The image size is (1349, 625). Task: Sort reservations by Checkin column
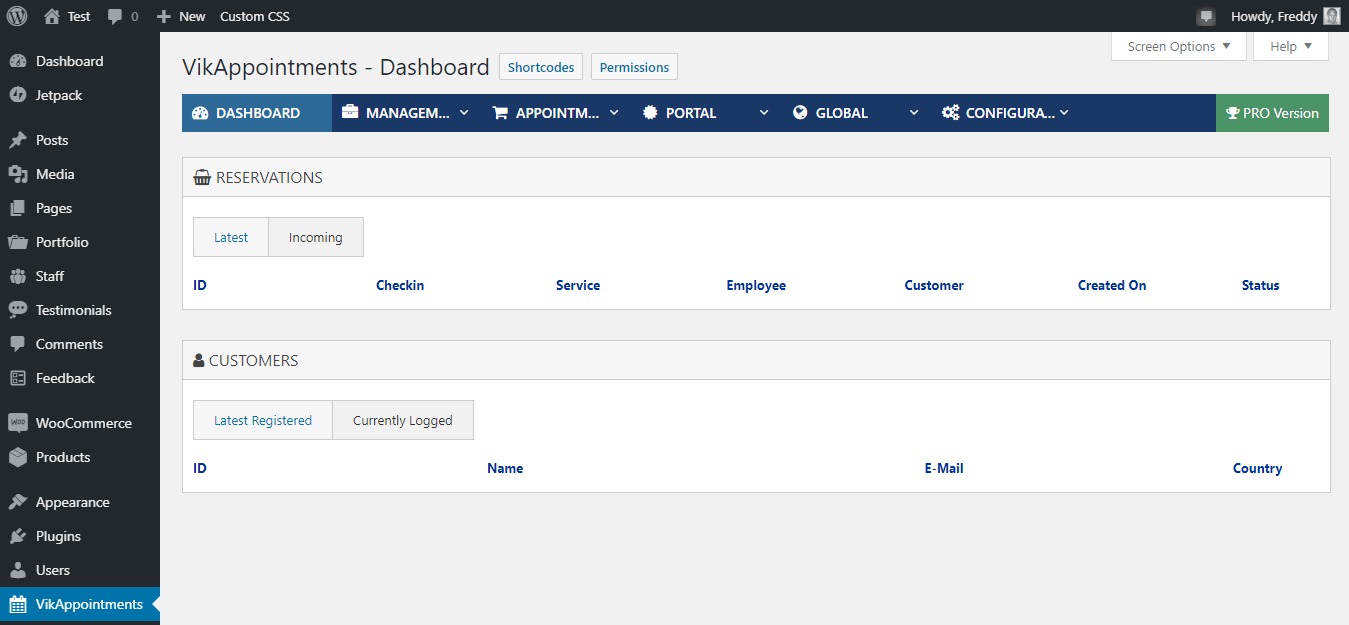click(x=400, y=285)
